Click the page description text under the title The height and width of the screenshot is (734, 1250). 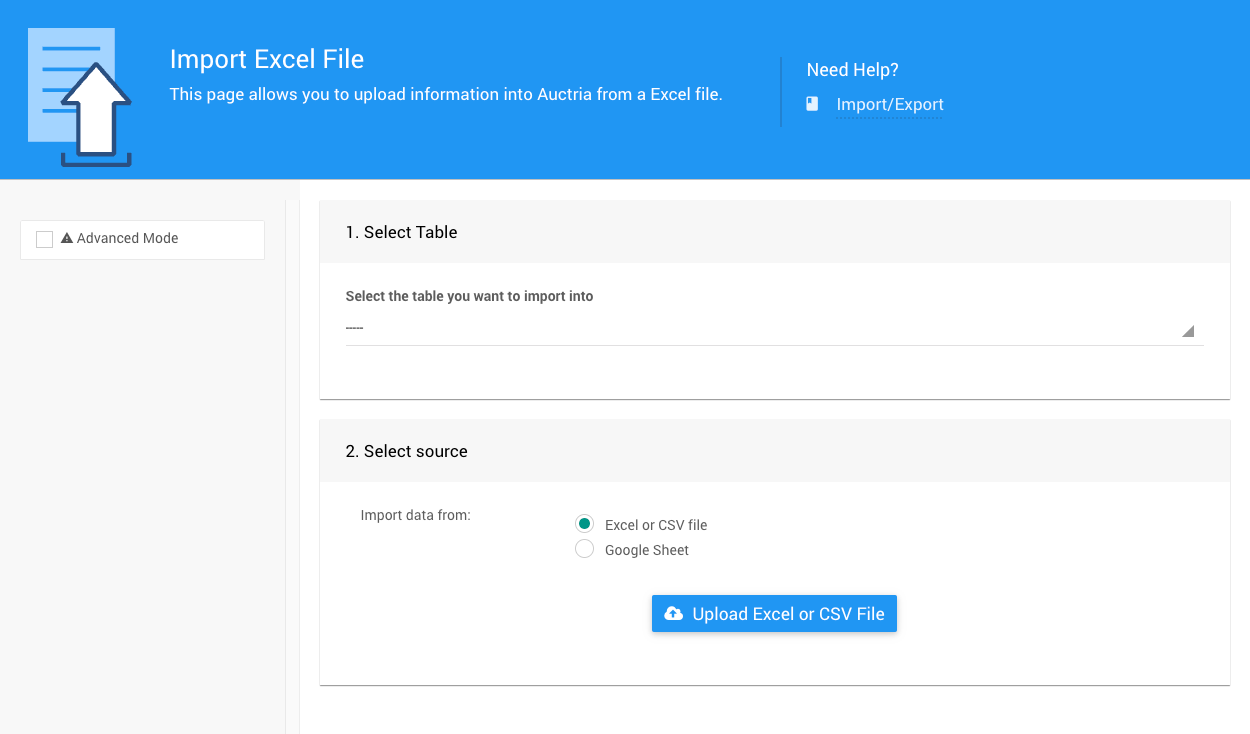coord(446,95)
